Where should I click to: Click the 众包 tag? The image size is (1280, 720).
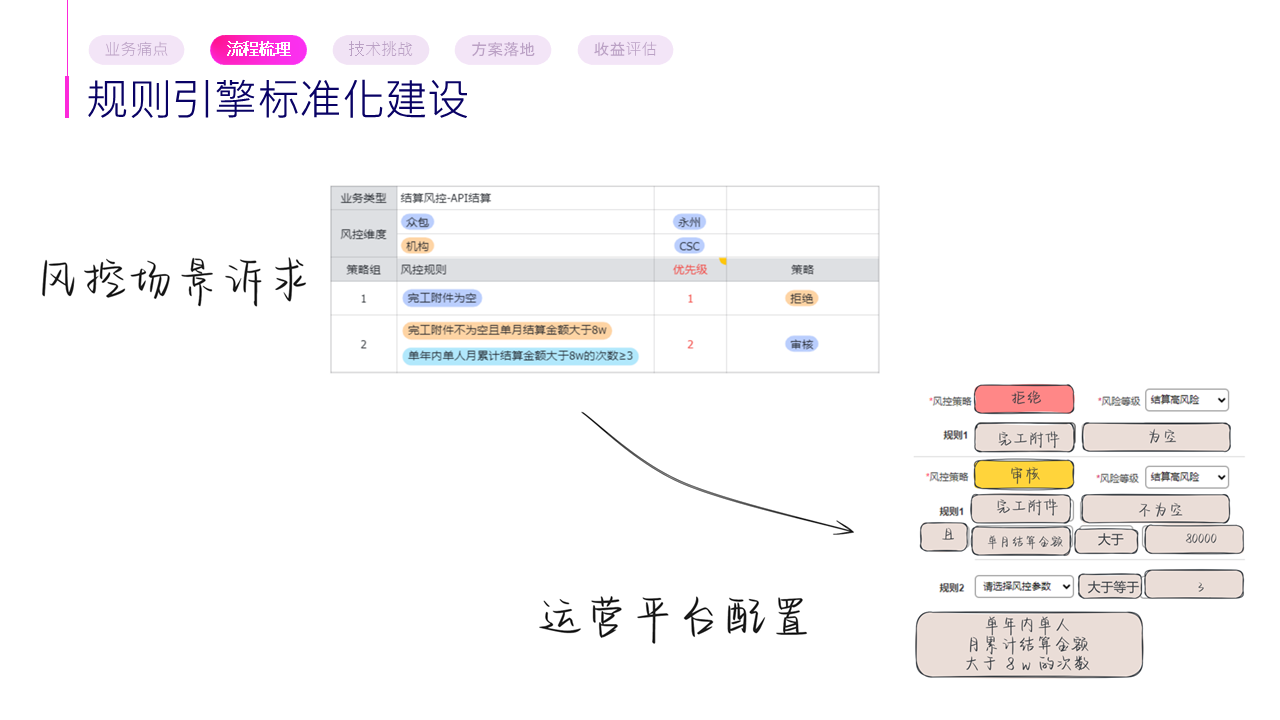(x=417, y=222)
